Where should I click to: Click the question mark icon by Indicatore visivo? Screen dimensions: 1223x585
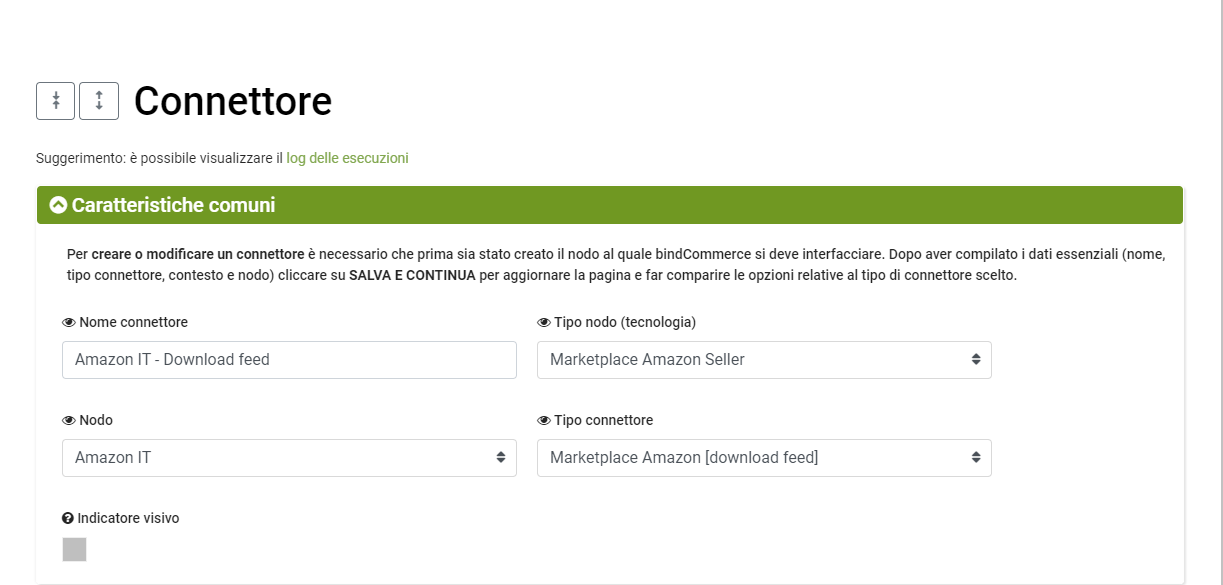[68, 518]
